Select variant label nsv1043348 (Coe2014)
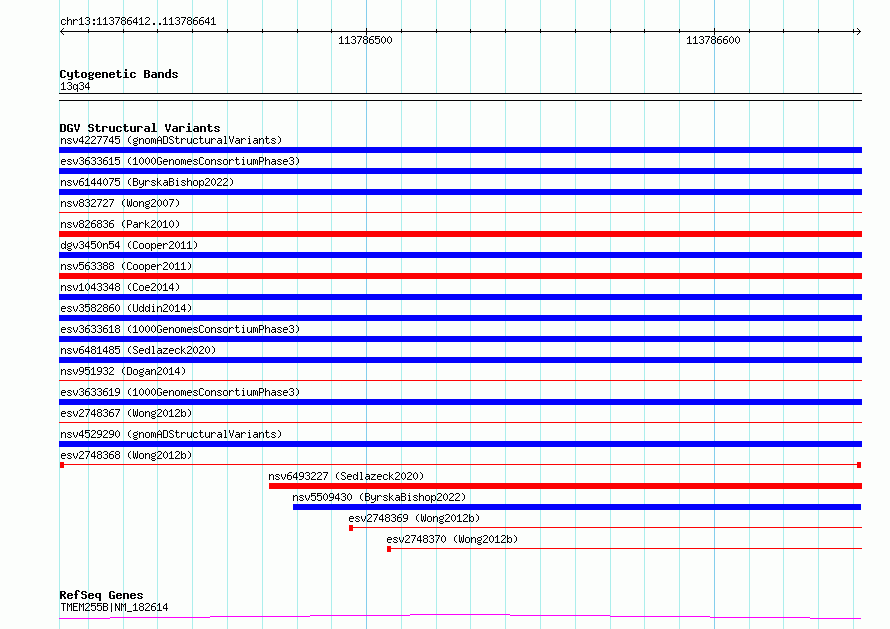The height and width of the screenshot is (629, 890). 120,287
